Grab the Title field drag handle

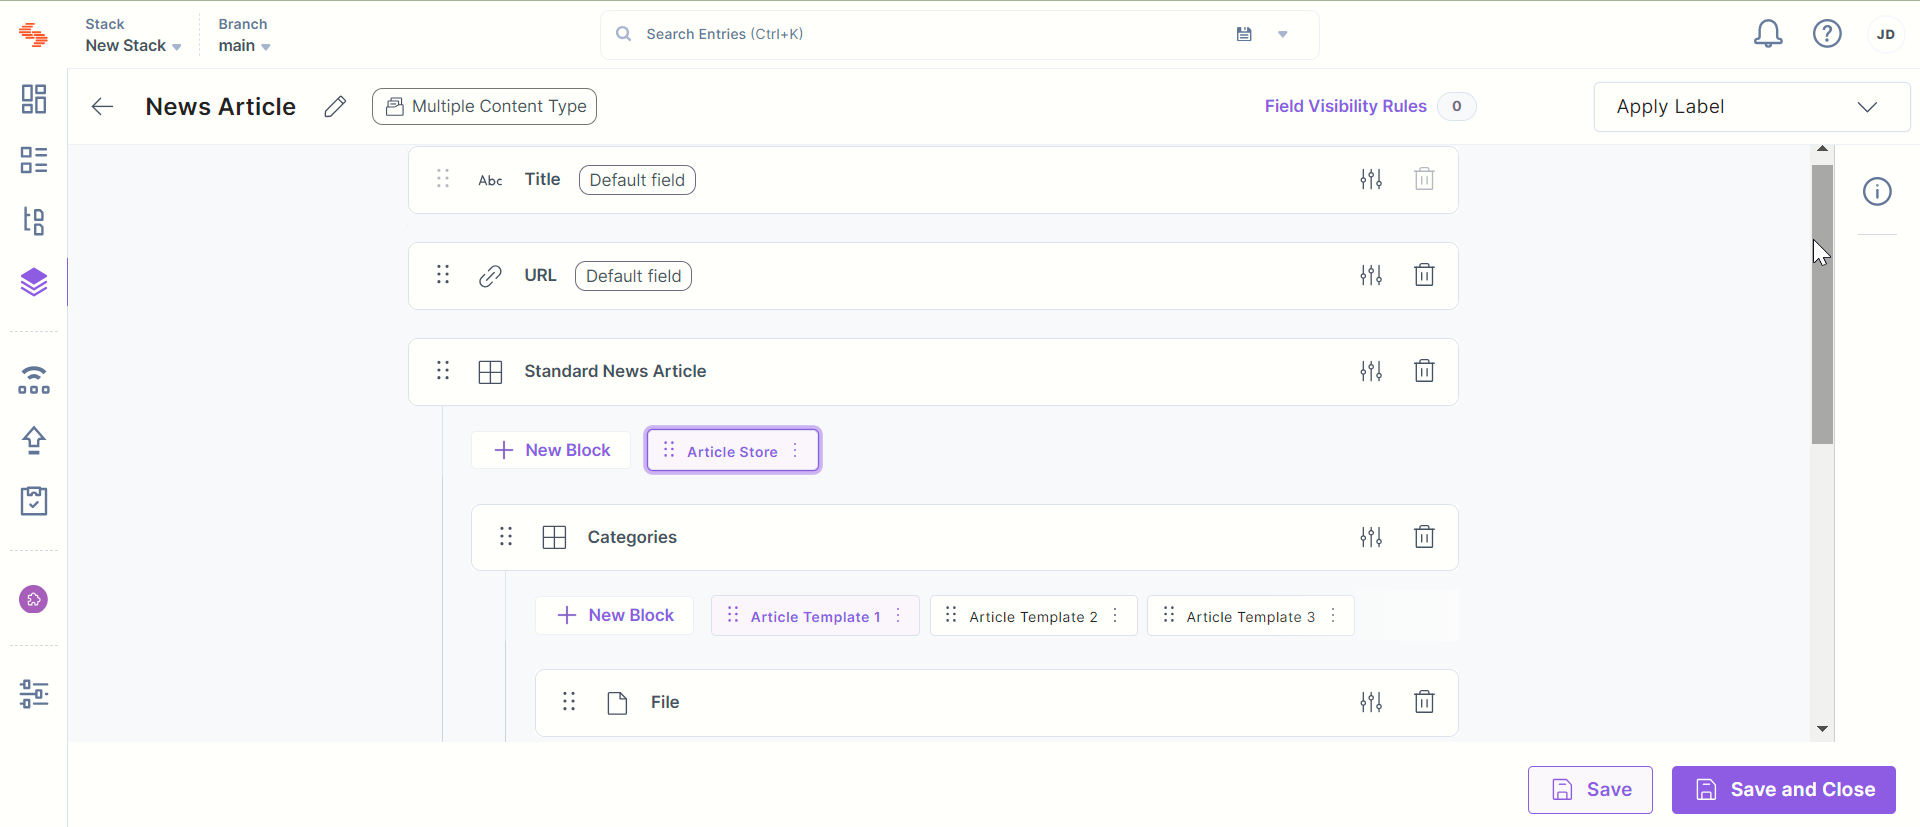click(x=443, y=179)
